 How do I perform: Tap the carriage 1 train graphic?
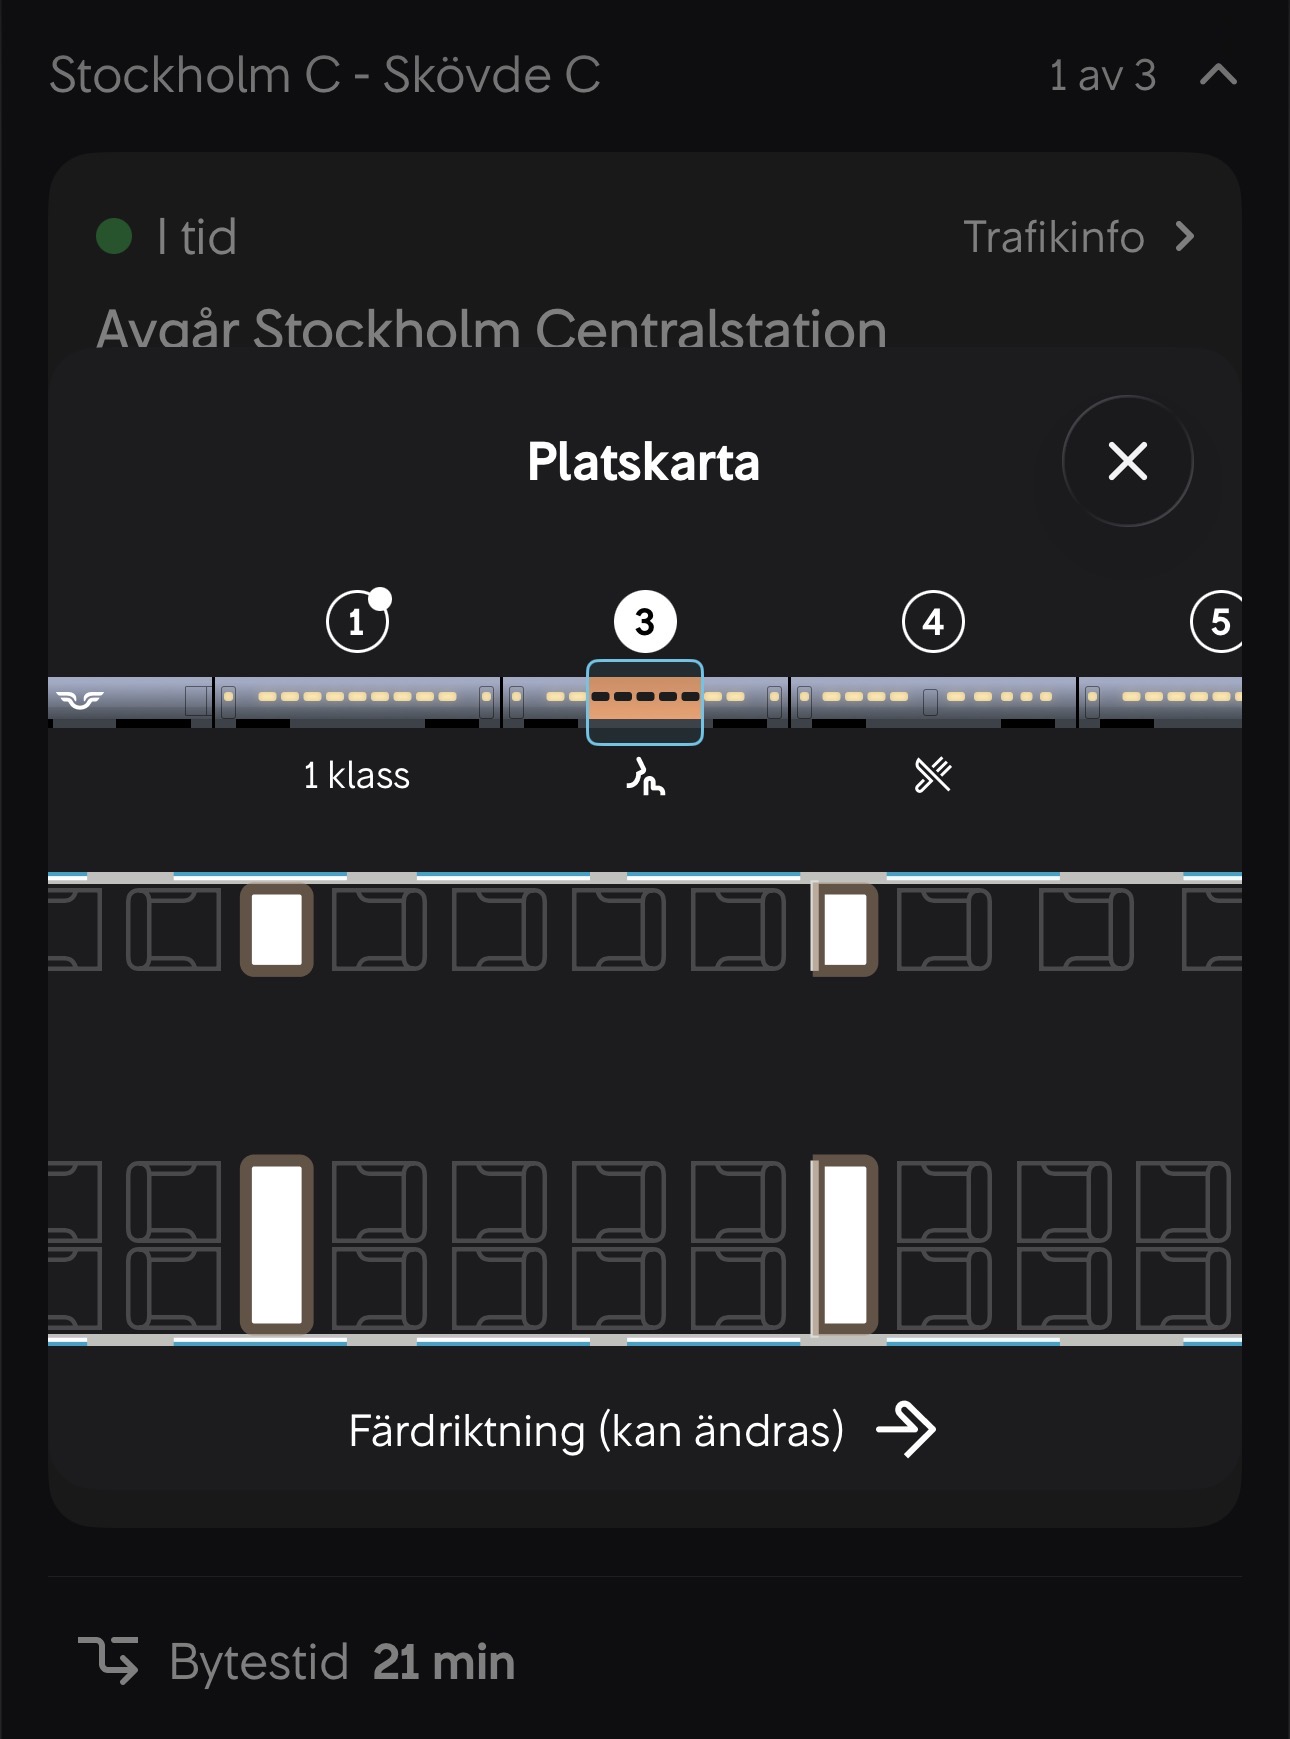pos(357,701)
